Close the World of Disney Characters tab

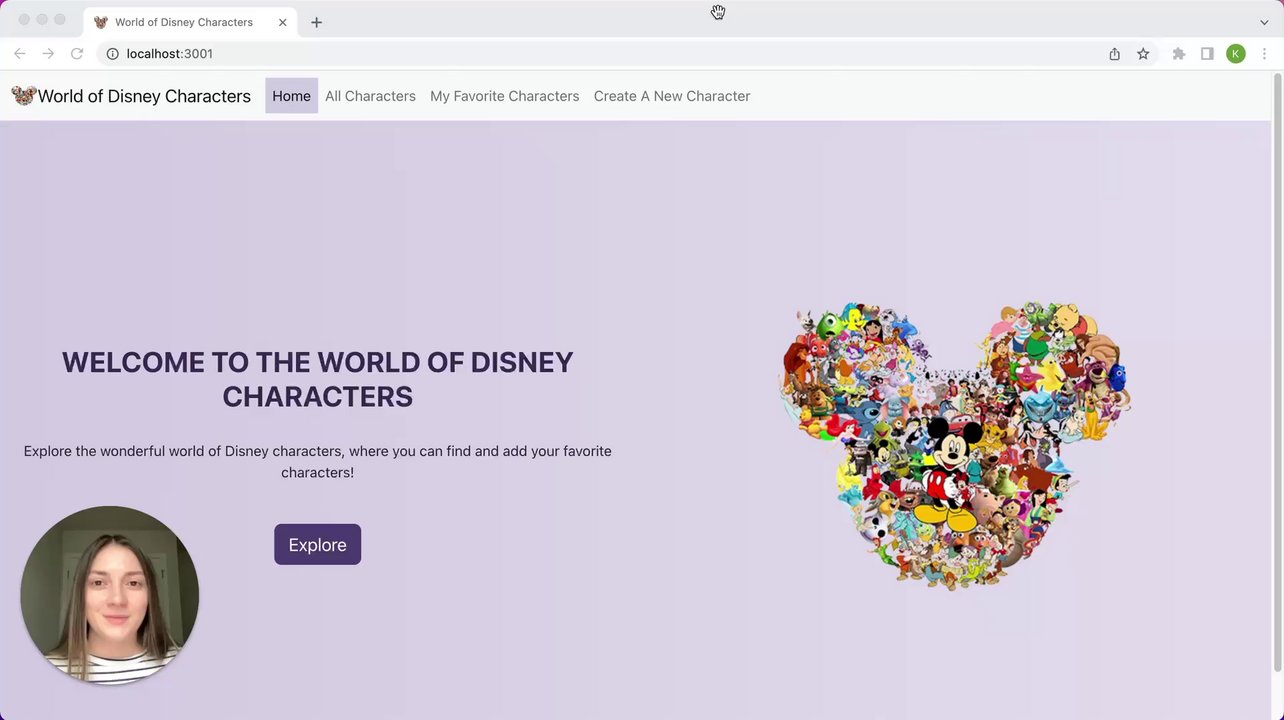pyautogui.click(x=283, y=22)
